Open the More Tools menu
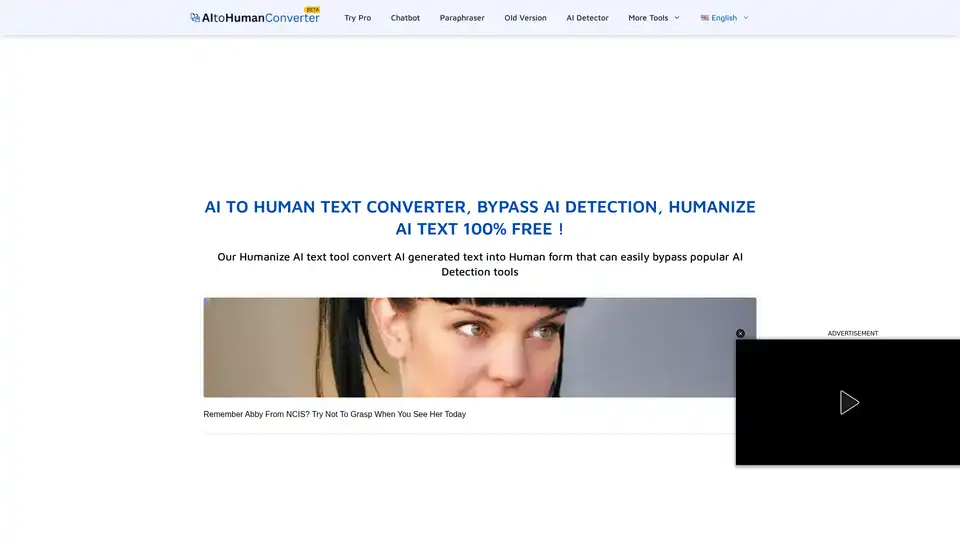The image size is (960, 540). point(648,18)
